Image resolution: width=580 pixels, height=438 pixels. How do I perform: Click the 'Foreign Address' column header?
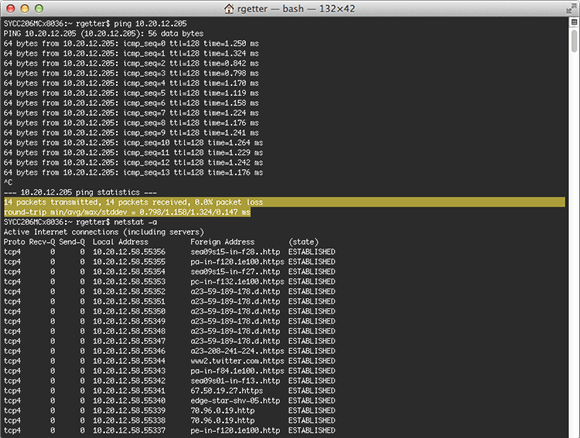pyautogui.click(x=222, y=242)
